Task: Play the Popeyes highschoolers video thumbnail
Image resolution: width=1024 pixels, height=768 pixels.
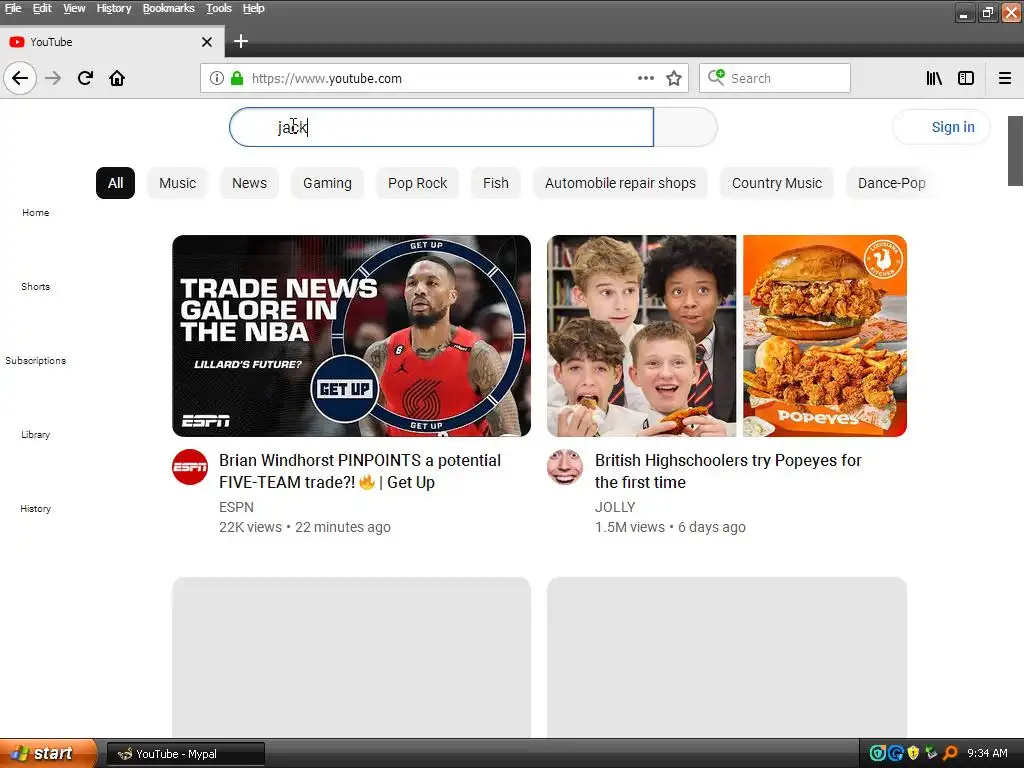Action: click(727, 336)
